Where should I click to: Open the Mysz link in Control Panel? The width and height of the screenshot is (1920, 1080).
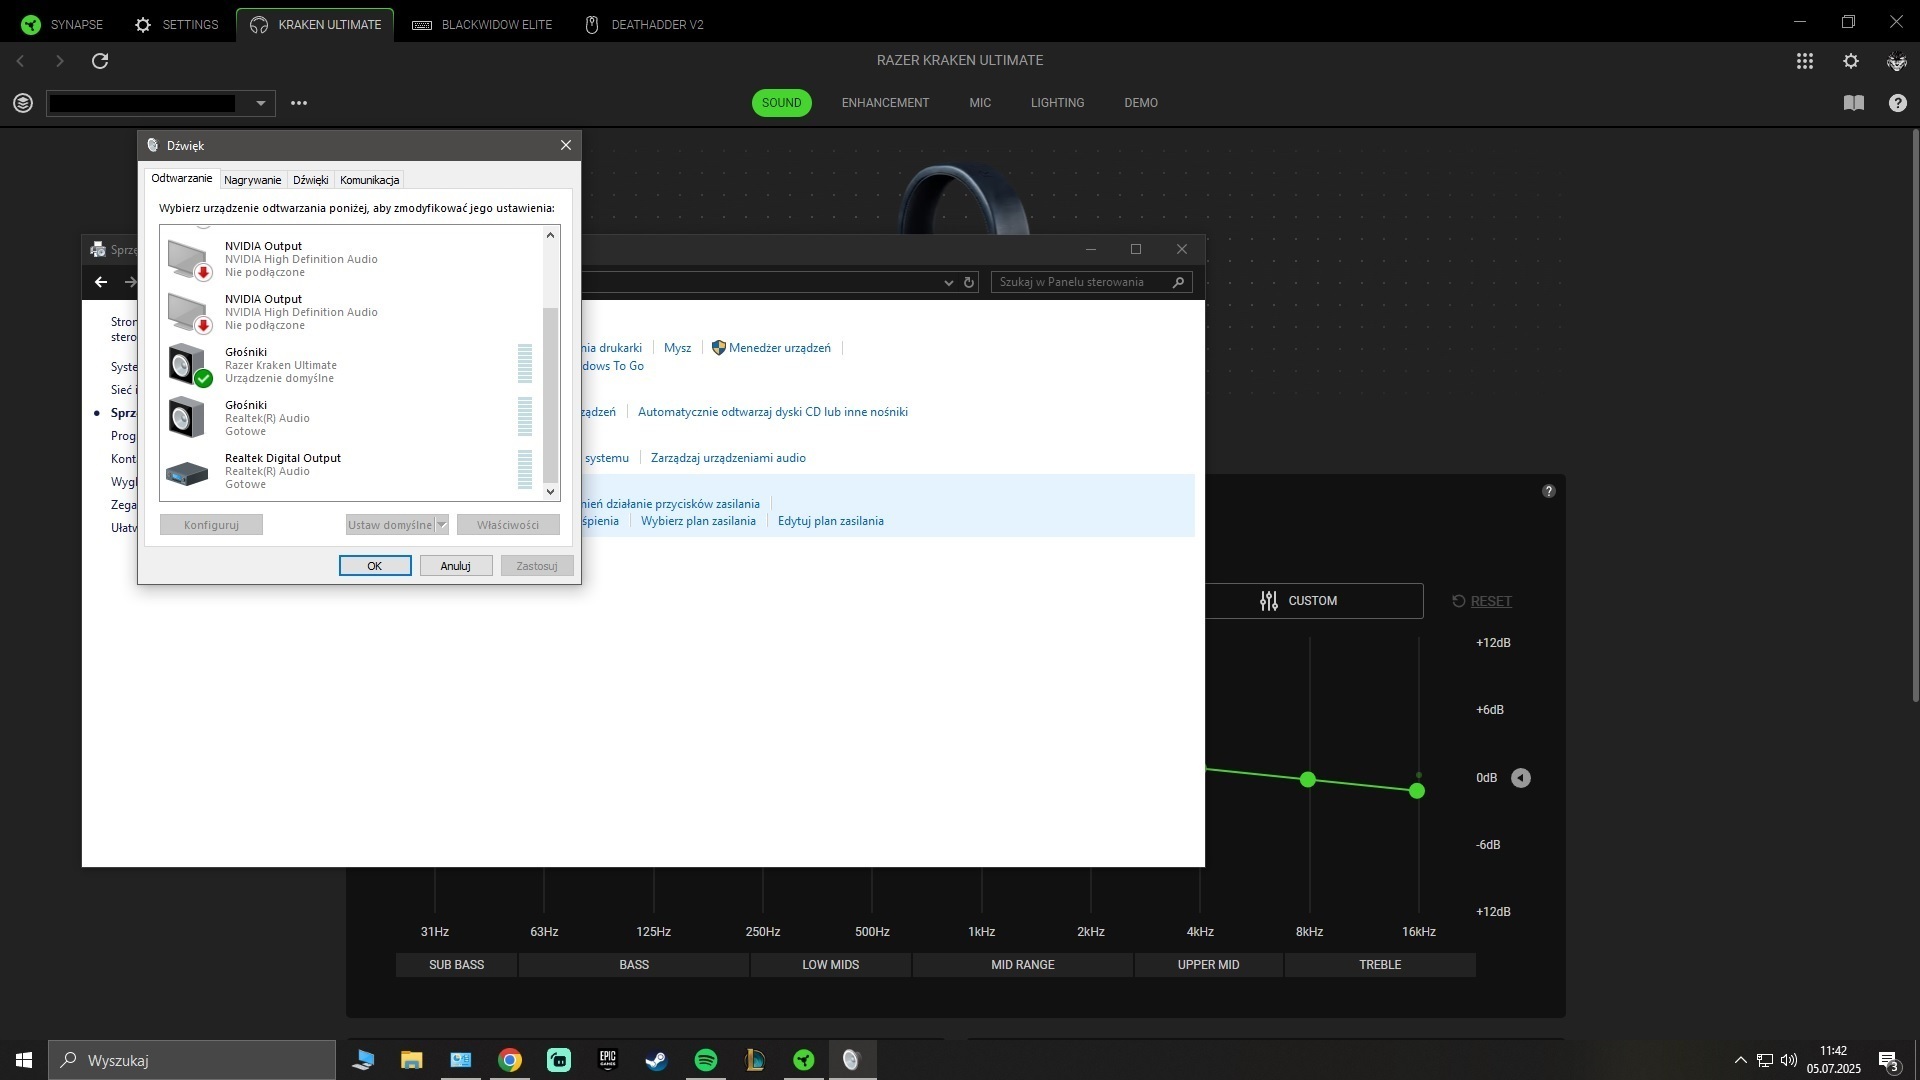677,348
